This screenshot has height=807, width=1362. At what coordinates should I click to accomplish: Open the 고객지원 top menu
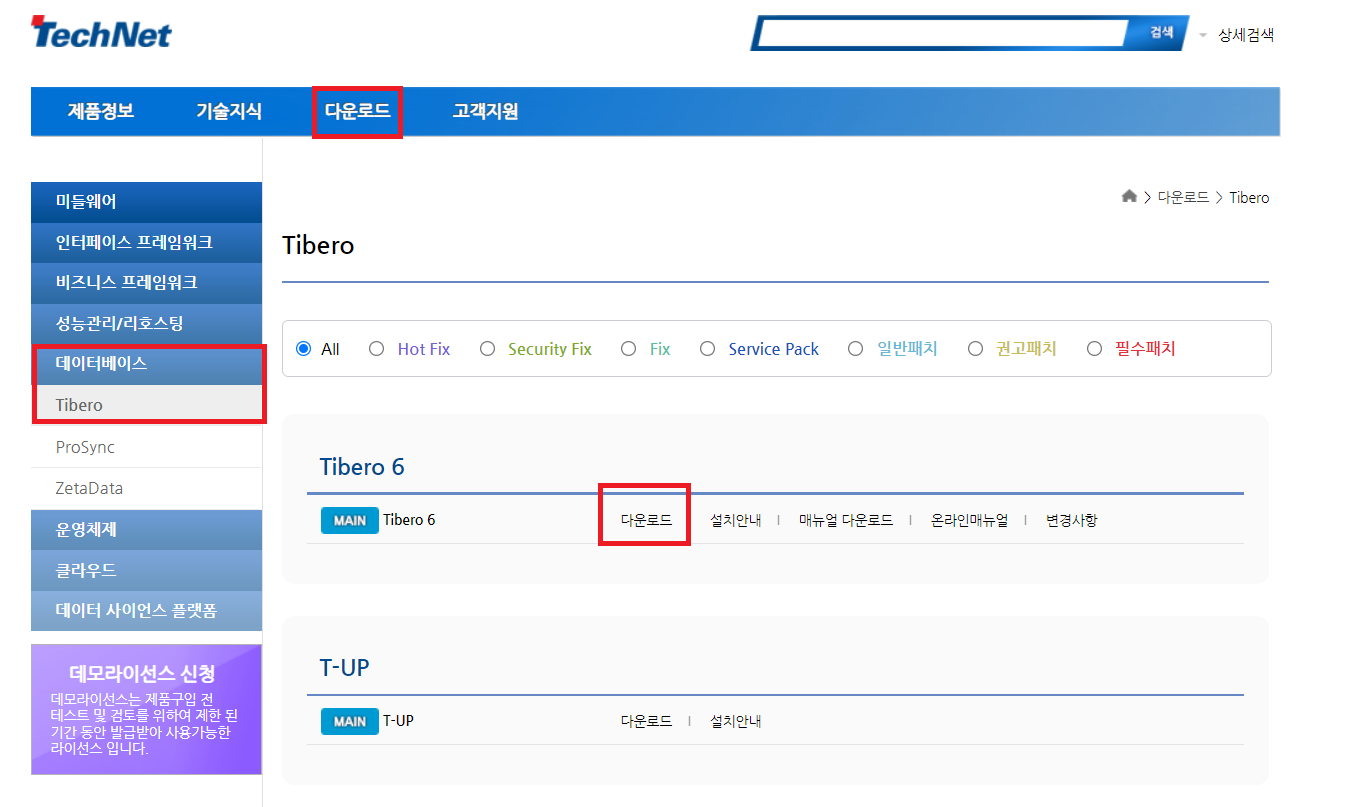[x=485, y=111]
